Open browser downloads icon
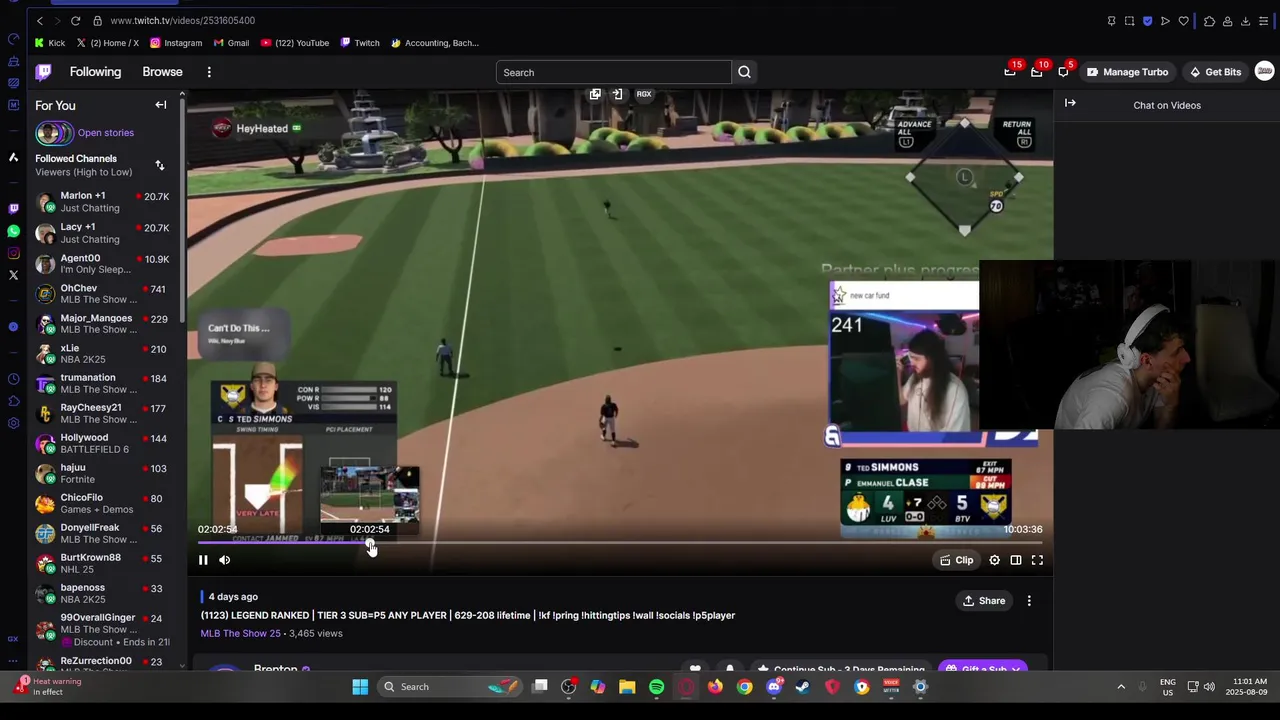 coord(1246,21)
